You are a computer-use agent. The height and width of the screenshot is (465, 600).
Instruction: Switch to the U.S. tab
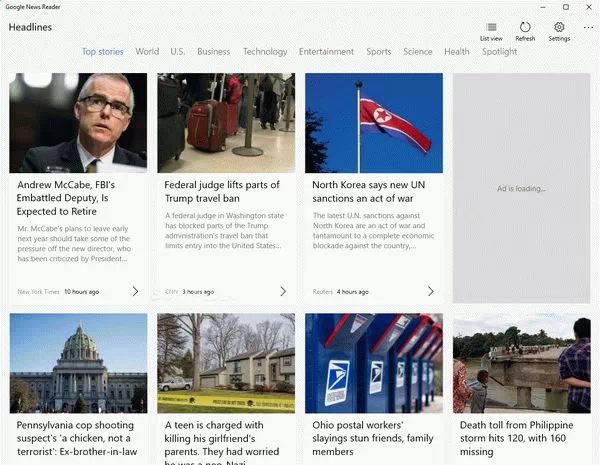coord(178,52)
